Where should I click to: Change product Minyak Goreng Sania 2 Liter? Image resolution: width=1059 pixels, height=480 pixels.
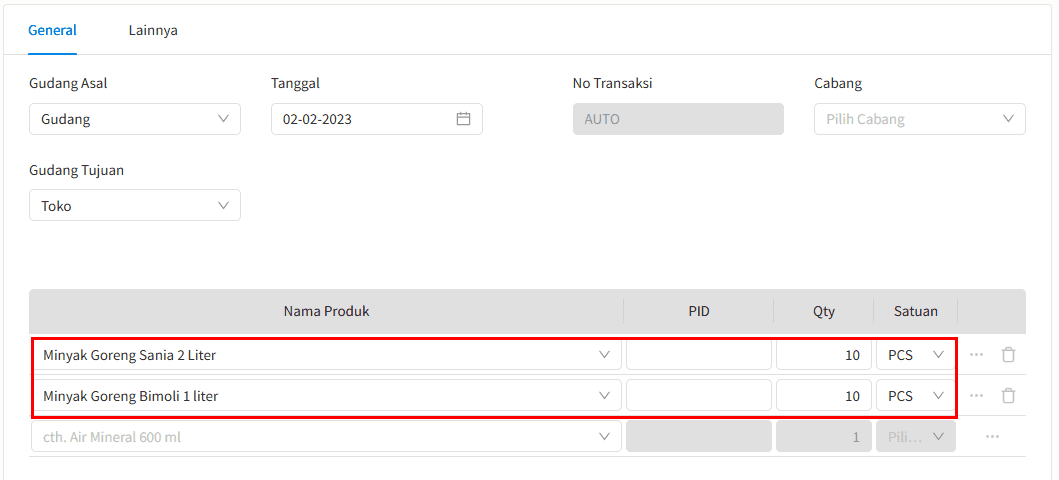point(326,355)
